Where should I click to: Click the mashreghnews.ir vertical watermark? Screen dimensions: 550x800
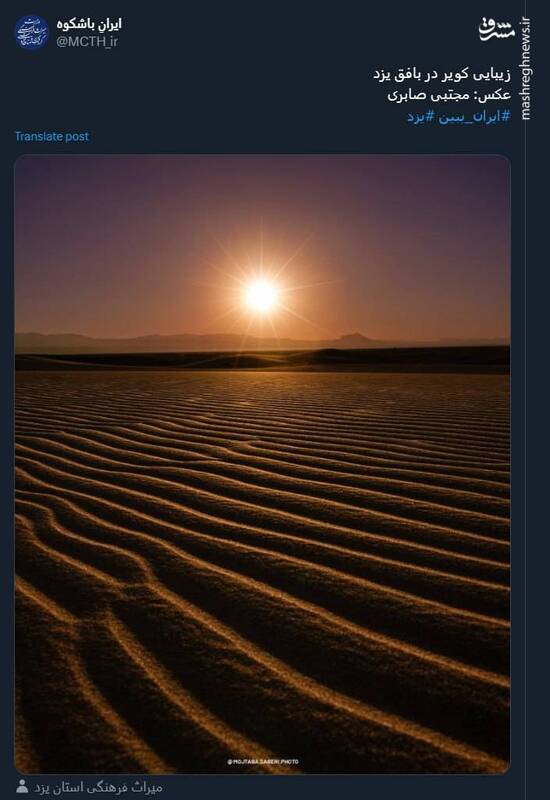click(x=526, y=69)
